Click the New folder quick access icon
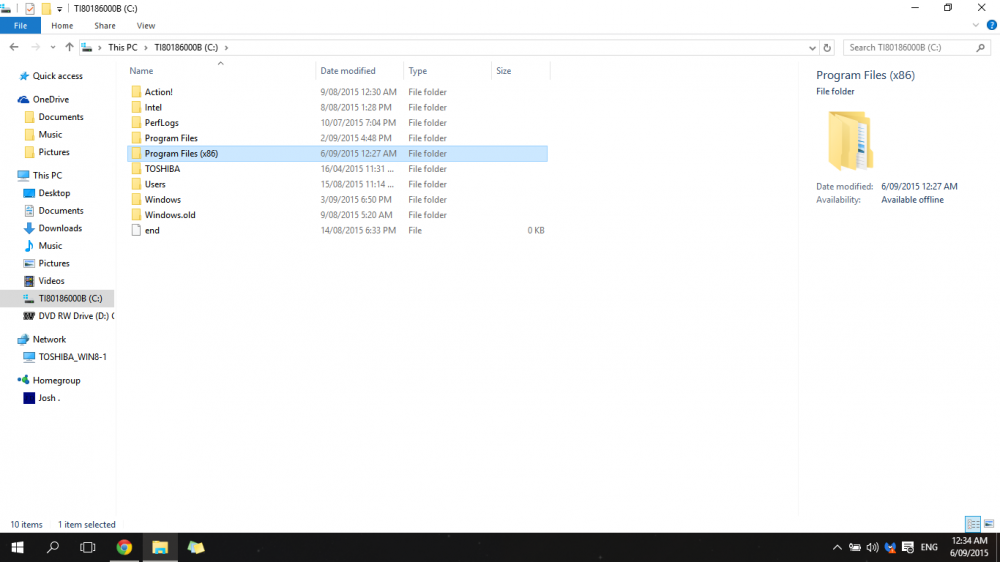 (46, 8)
